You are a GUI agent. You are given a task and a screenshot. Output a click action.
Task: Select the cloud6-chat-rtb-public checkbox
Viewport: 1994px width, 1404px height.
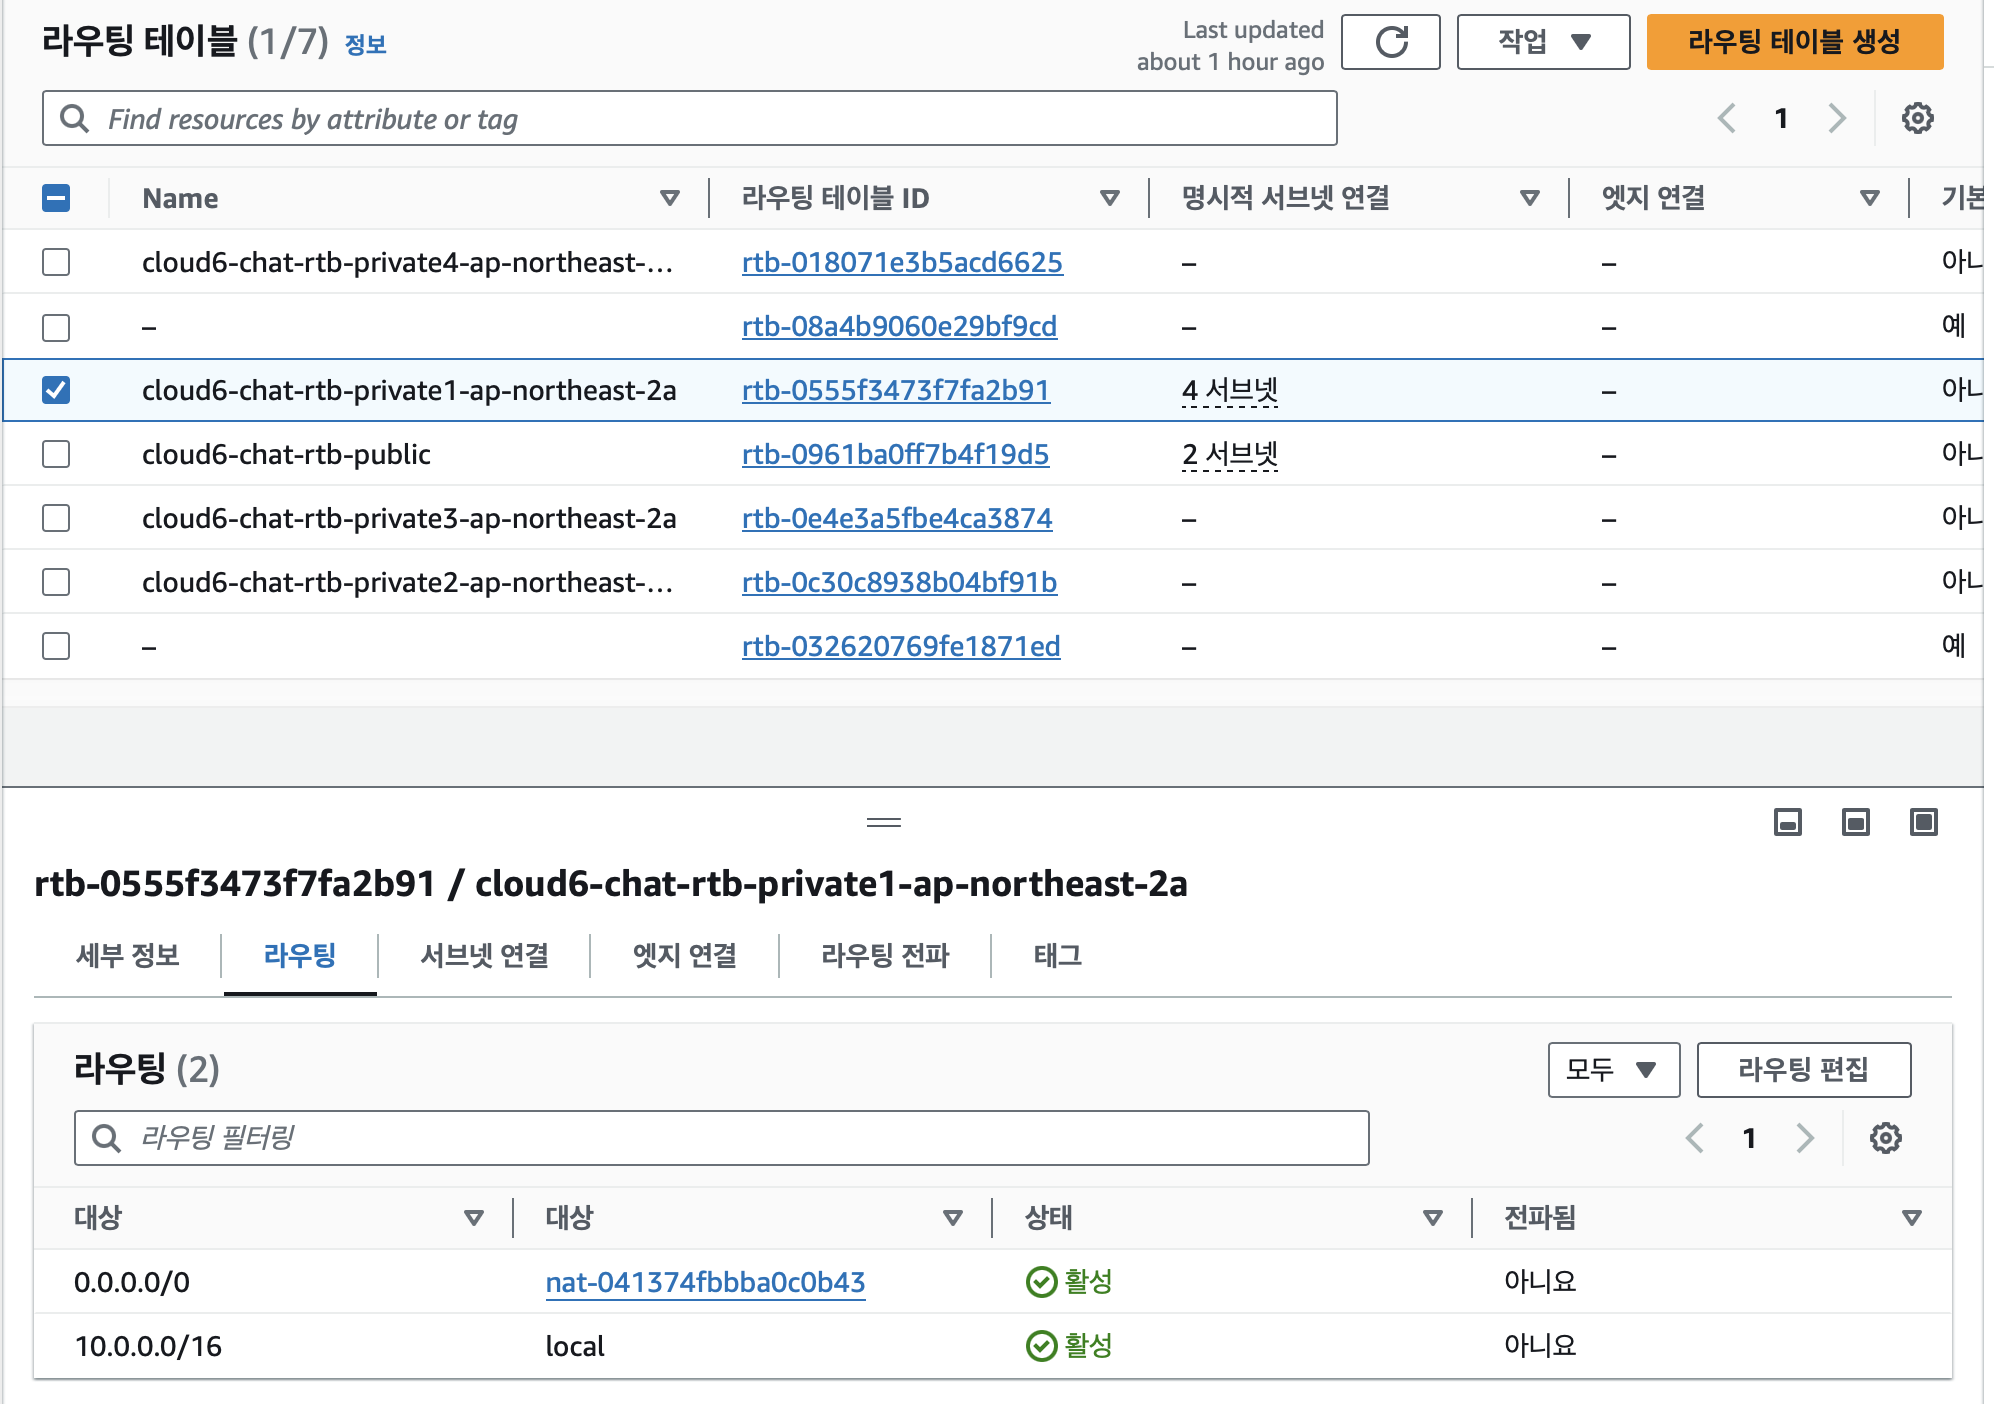[x=56, y=454]
